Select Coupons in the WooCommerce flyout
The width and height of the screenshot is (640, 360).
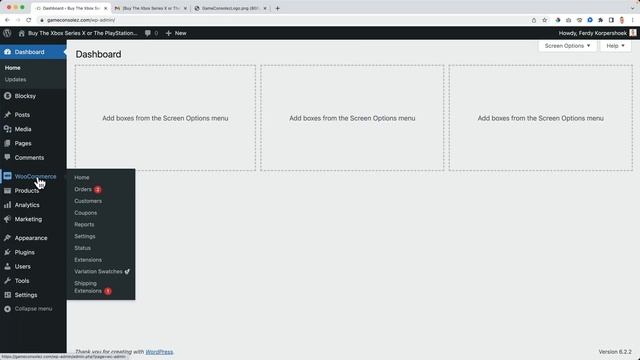coord(85,213)
